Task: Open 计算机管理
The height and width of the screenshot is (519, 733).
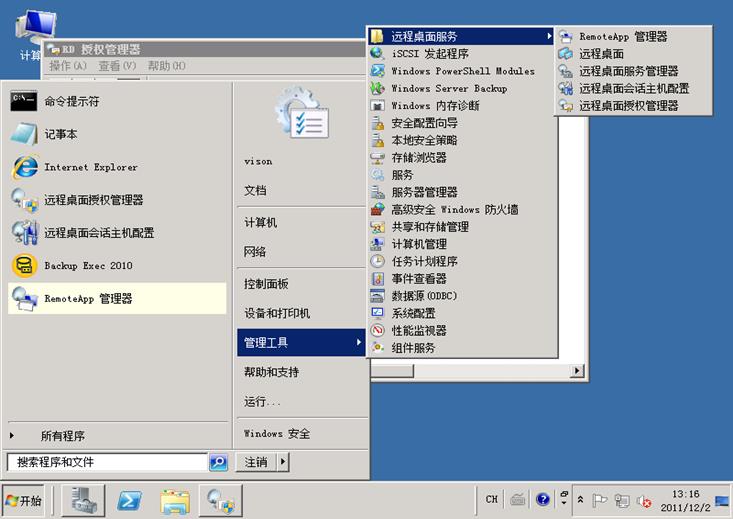Action: pyautogui.click(x=462, y=244)
